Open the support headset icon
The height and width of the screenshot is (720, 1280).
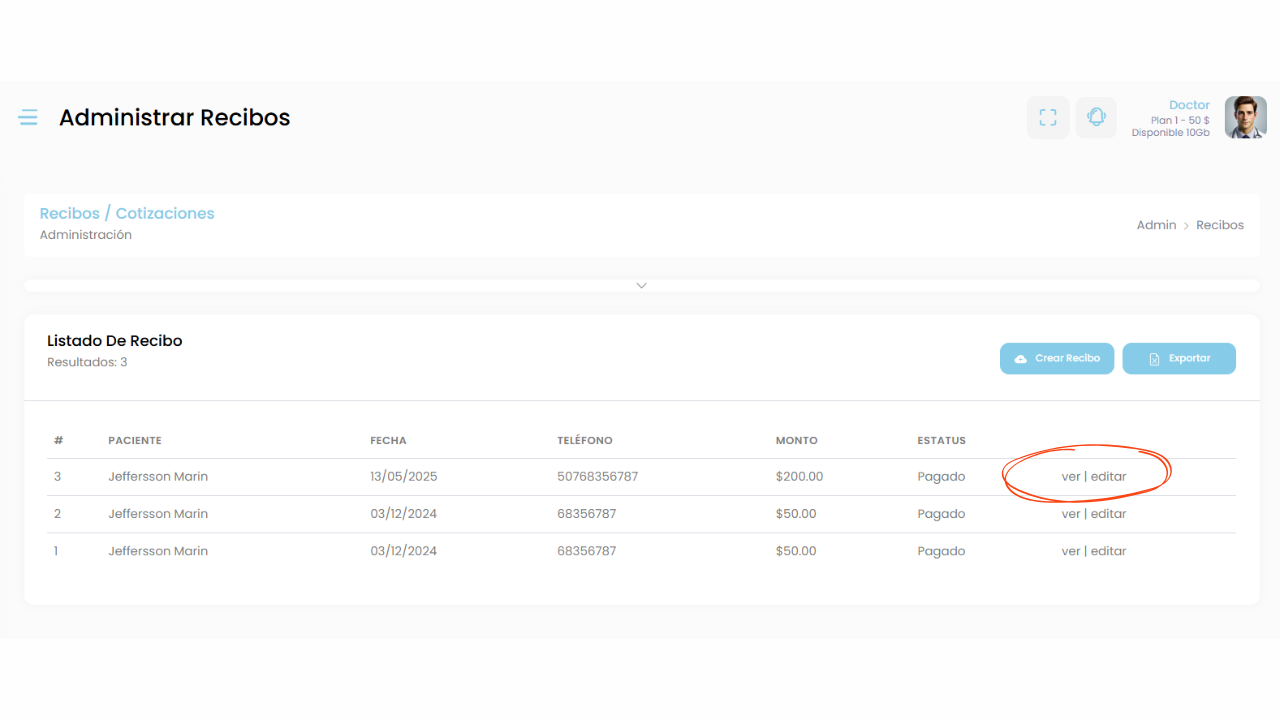[1096, 118]
